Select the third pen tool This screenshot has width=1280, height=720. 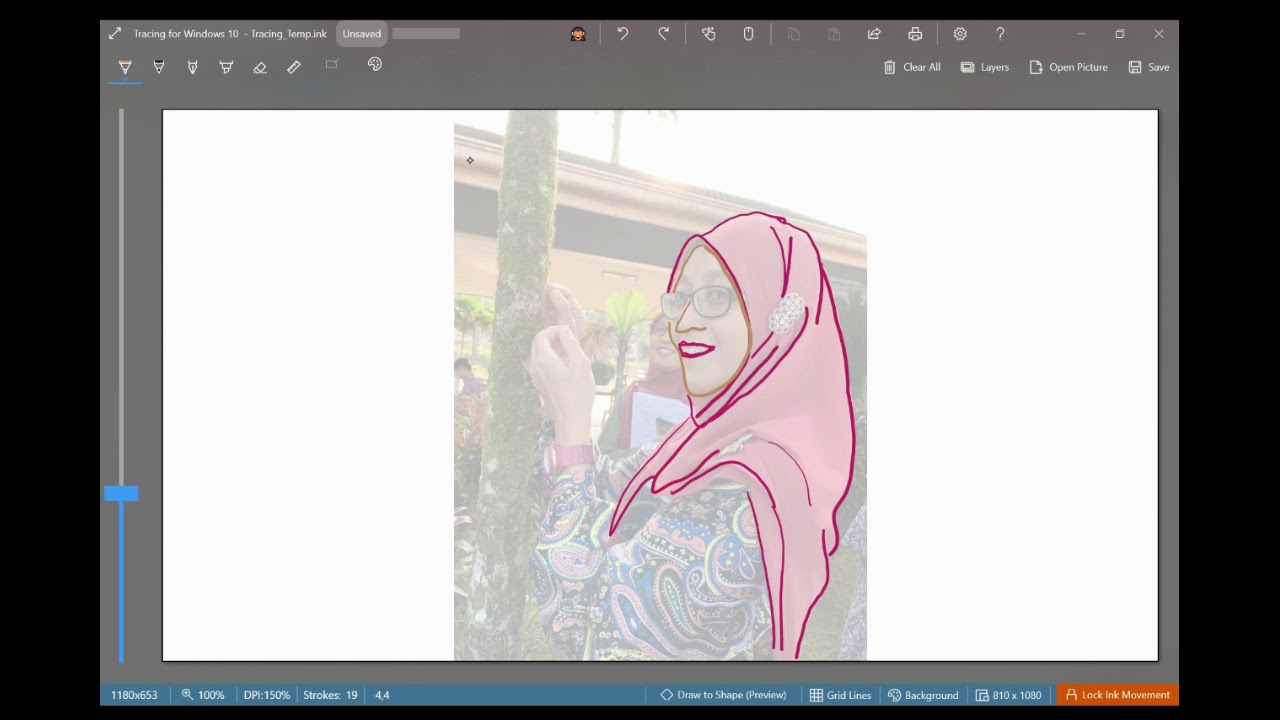click(192, 67)
